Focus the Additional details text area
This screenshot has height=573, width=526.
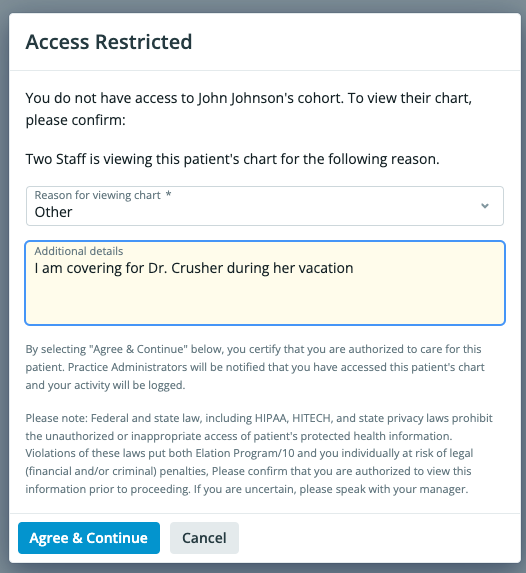coord(265,282)
